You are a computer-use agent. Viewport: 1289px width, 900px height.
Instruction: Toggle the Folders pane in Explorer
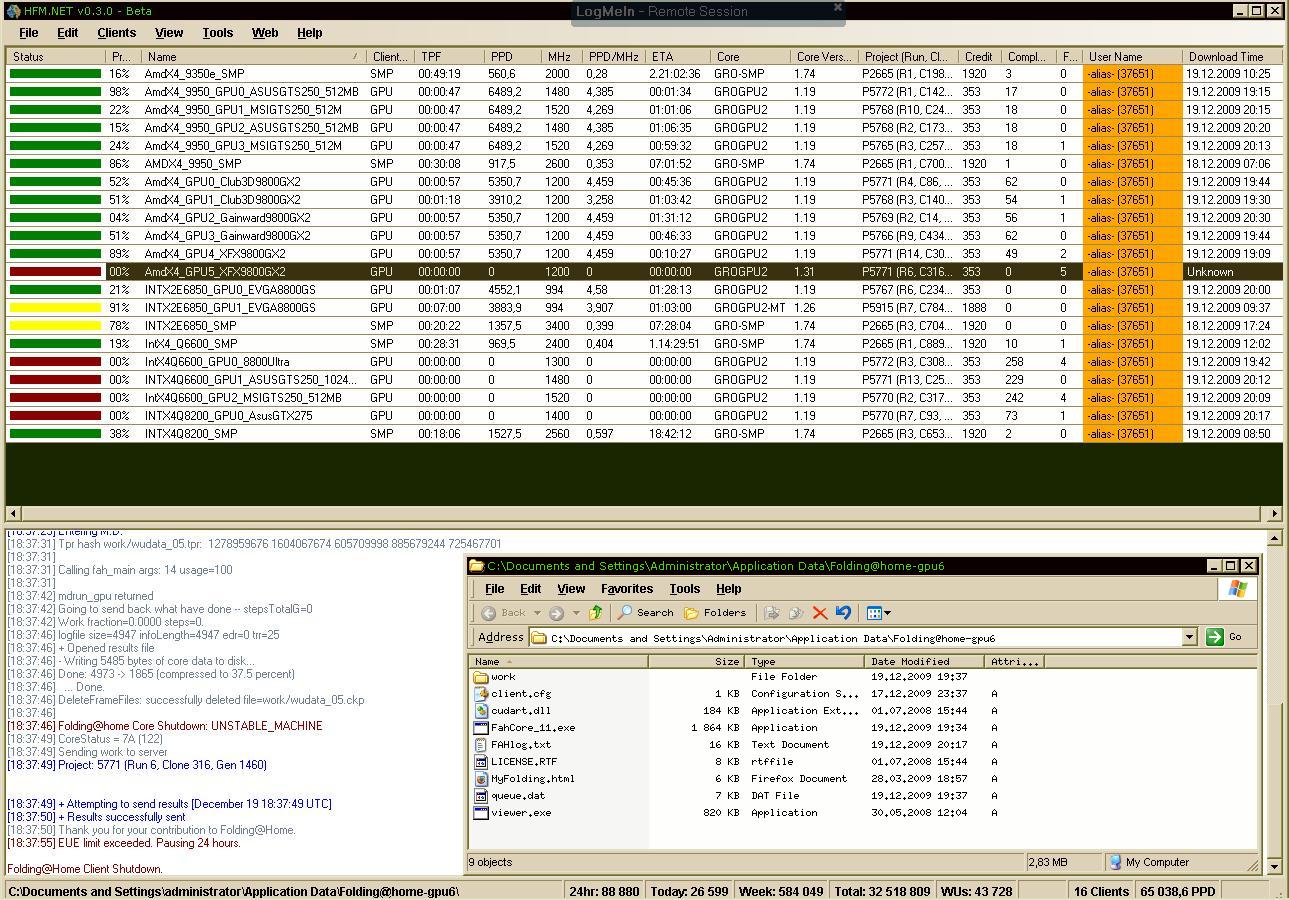click(715, 613)
